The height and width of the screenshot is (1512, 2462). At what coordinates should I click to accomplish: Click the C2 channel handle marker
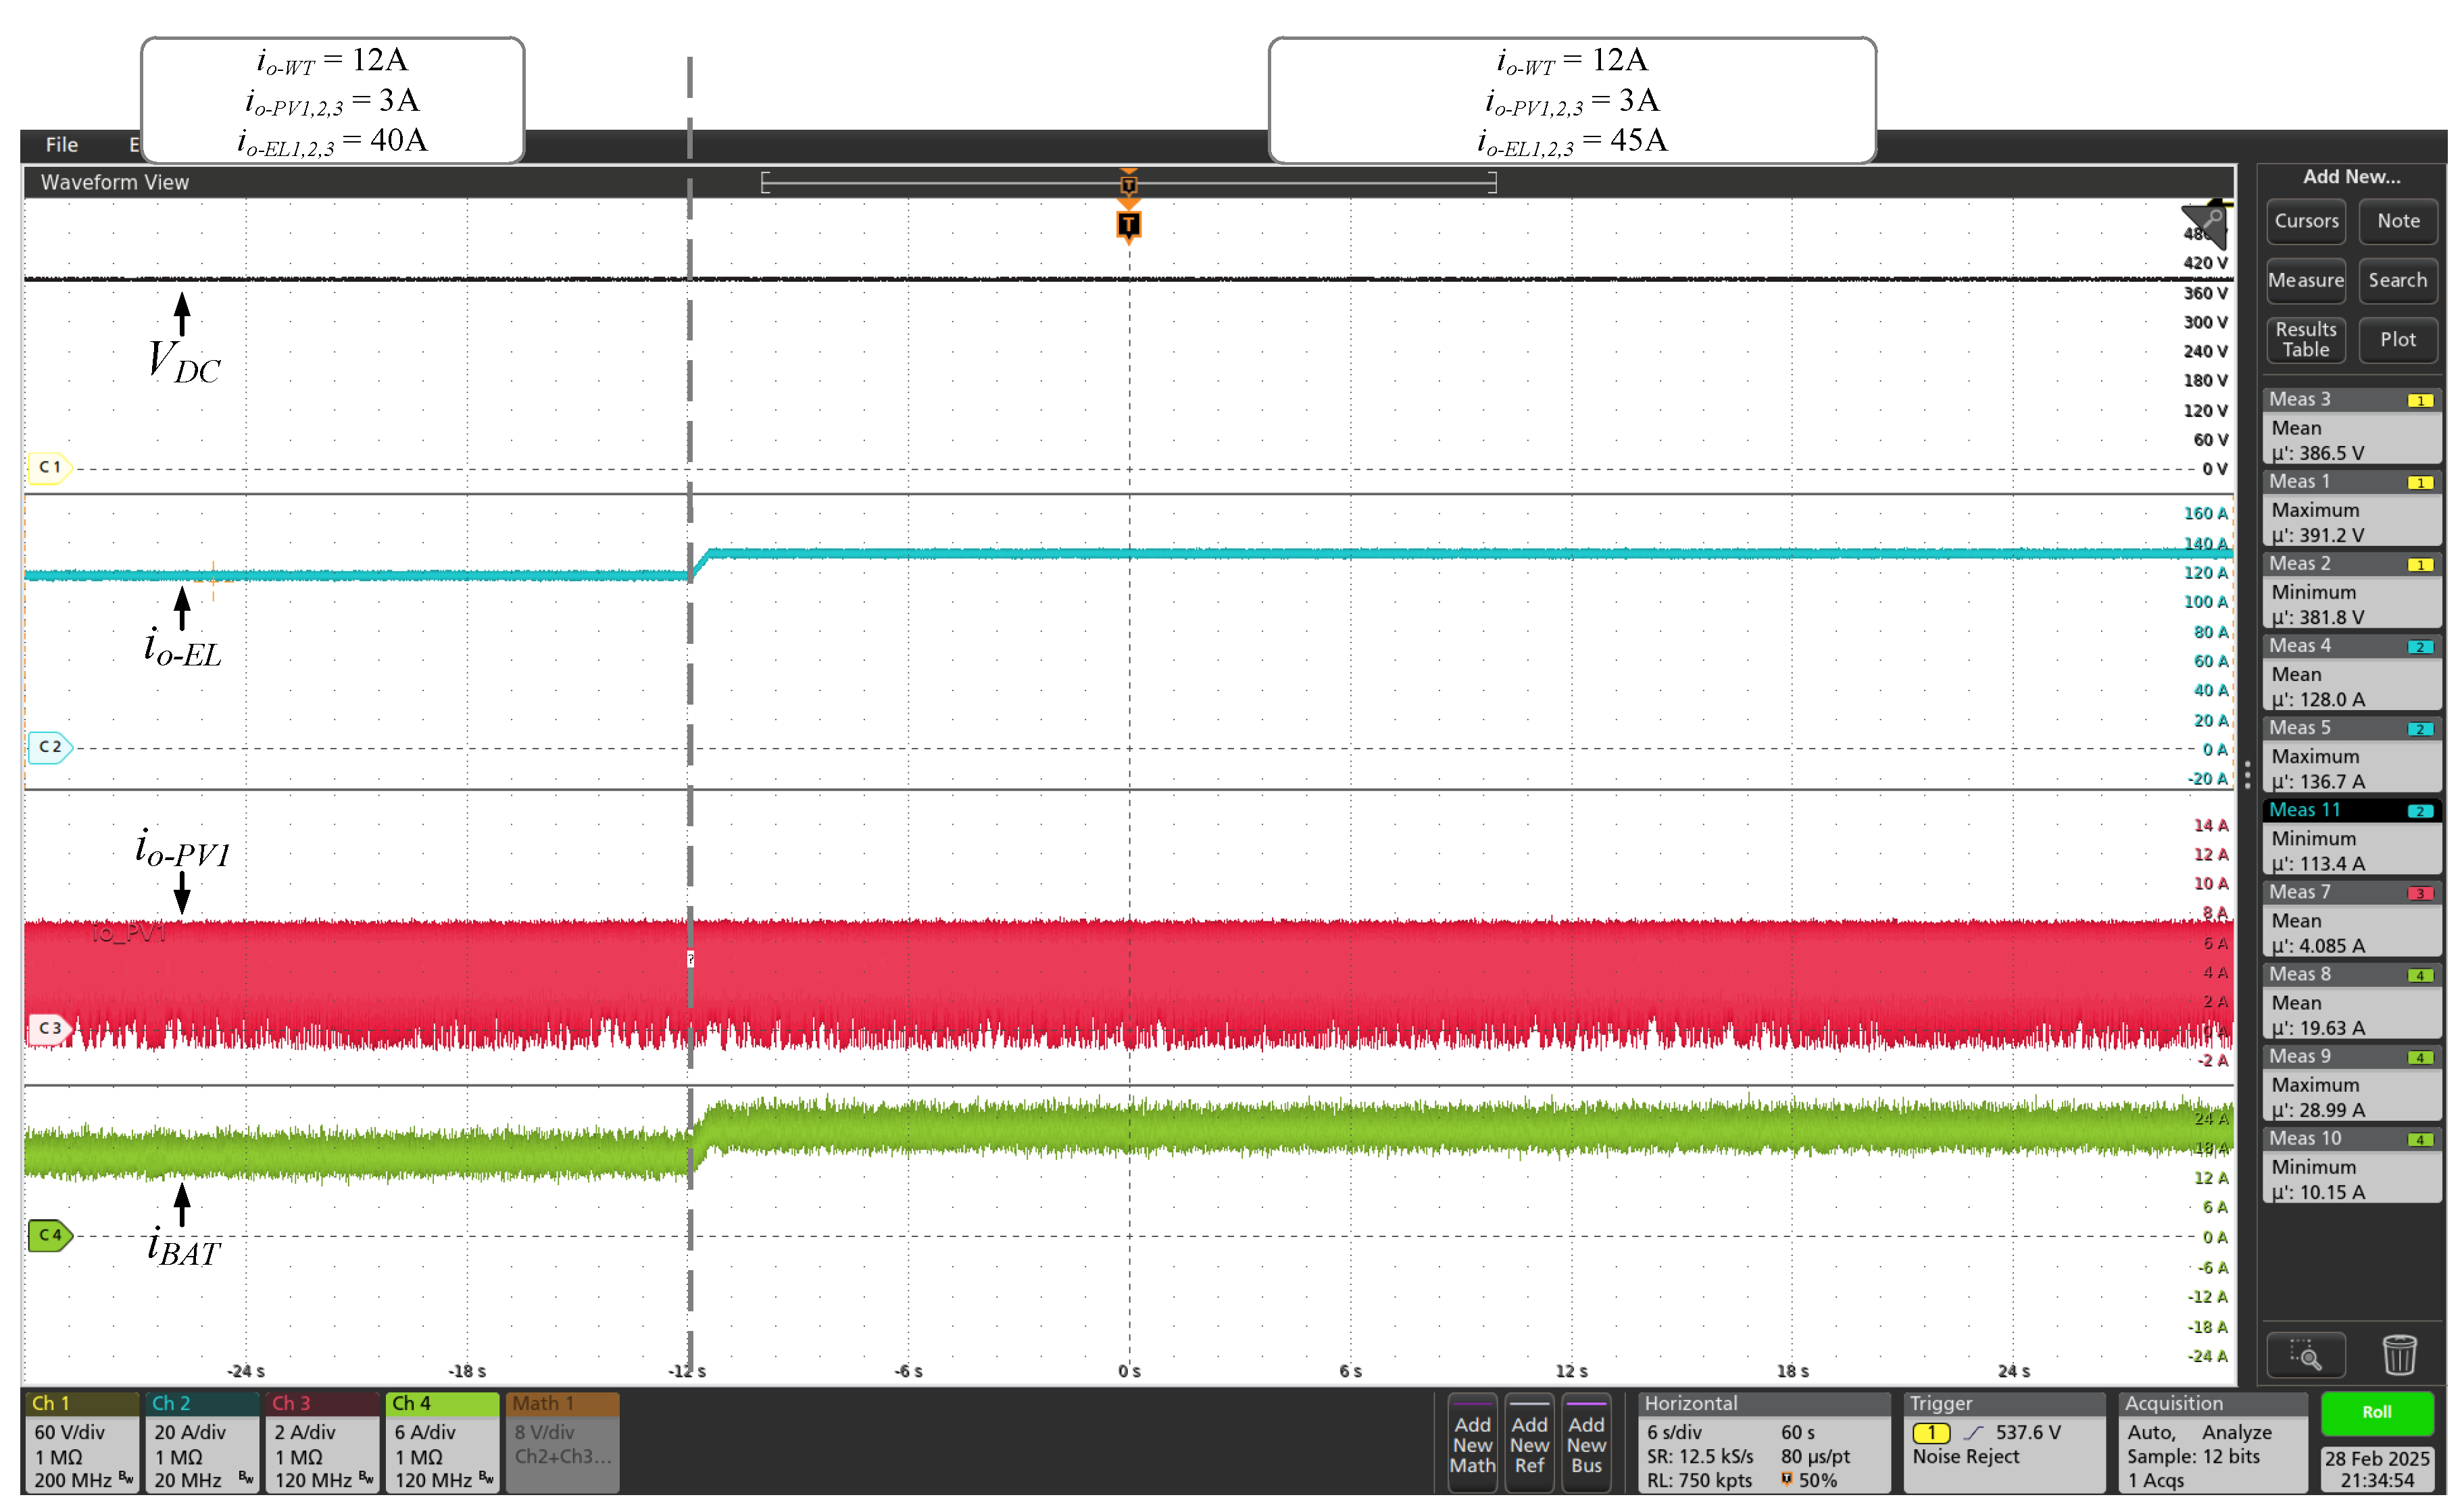click(x=48, y=747)
